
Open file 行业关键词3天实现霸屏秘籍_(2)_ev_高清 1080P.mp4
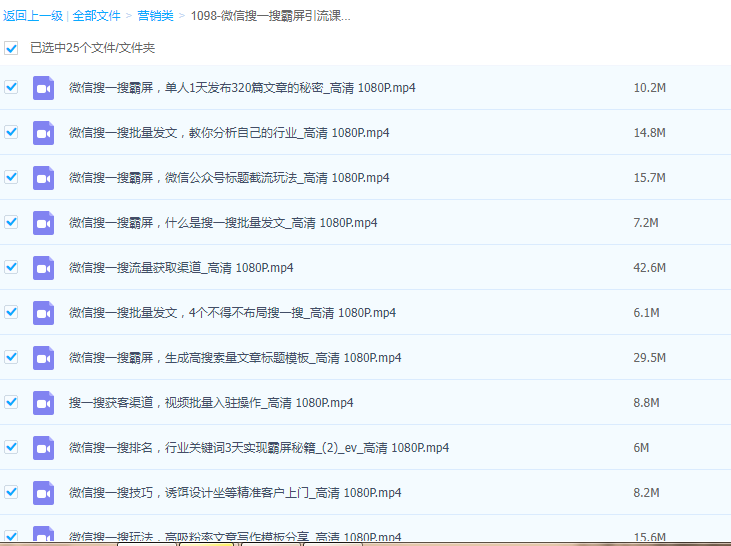pos(259,448)
